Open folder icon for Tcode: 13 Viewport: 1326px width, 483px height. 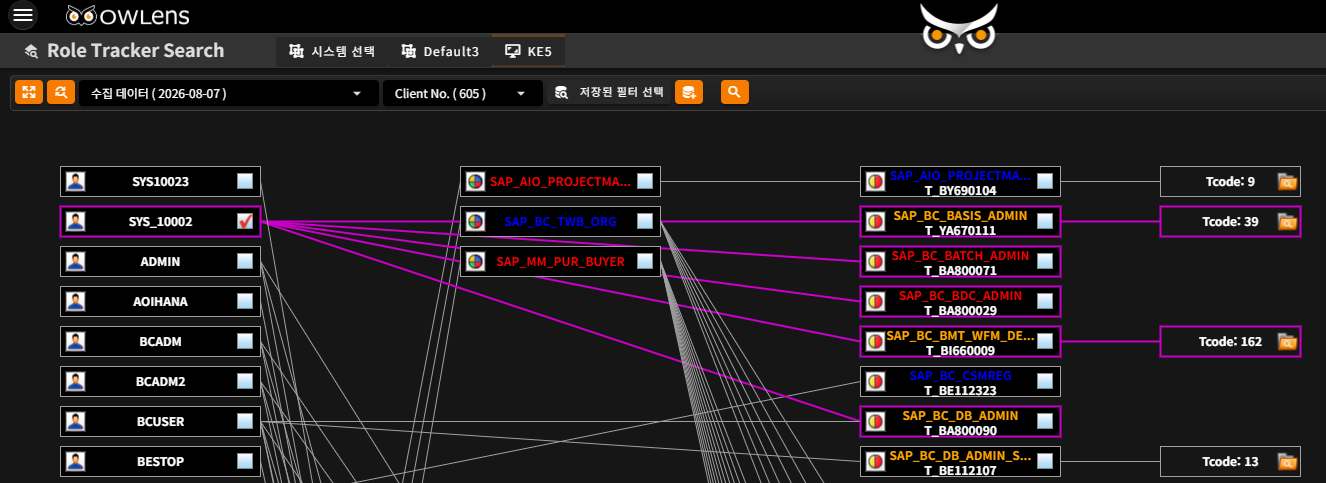pos(1286,461)
